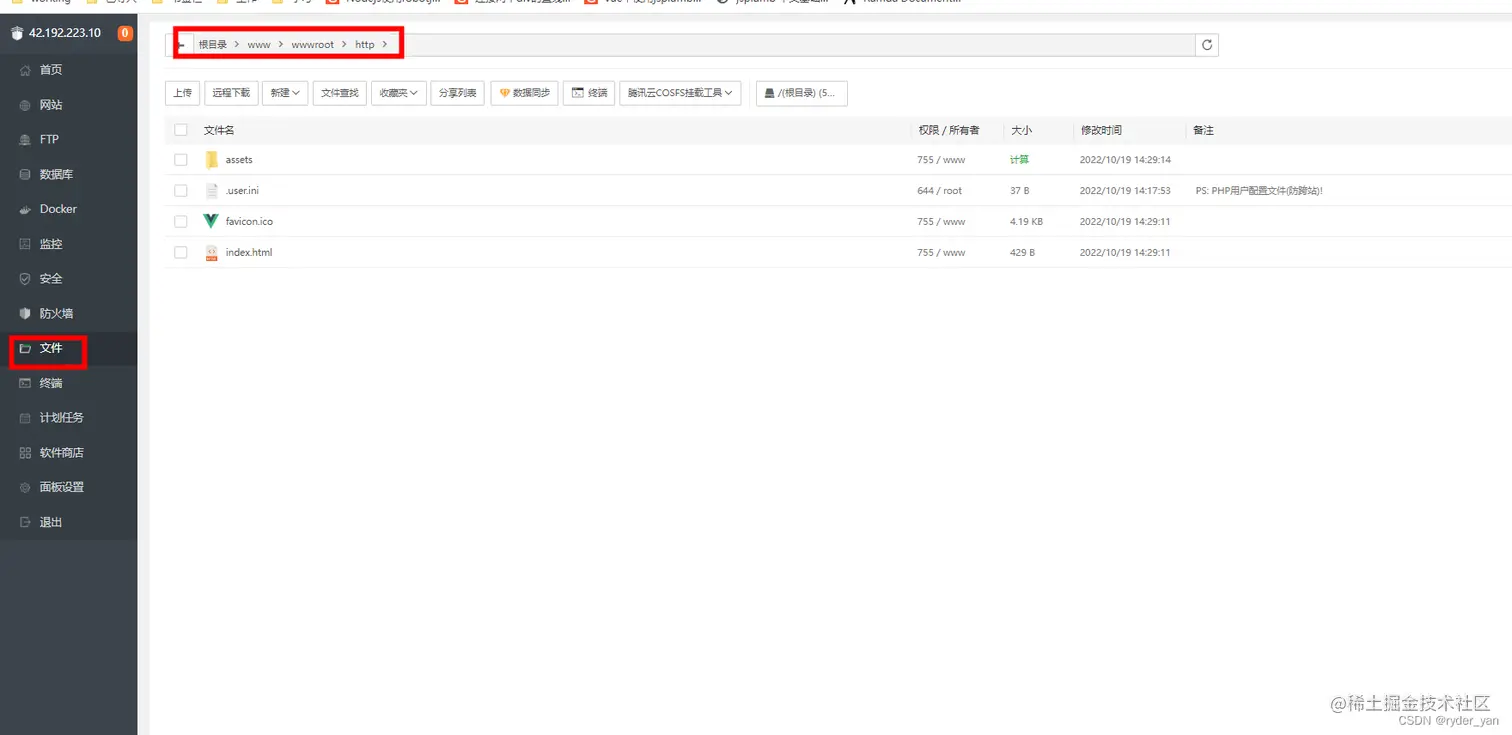1512x735 pixels.
Task: Click the 远程下载 button
Action: (231, 93)
